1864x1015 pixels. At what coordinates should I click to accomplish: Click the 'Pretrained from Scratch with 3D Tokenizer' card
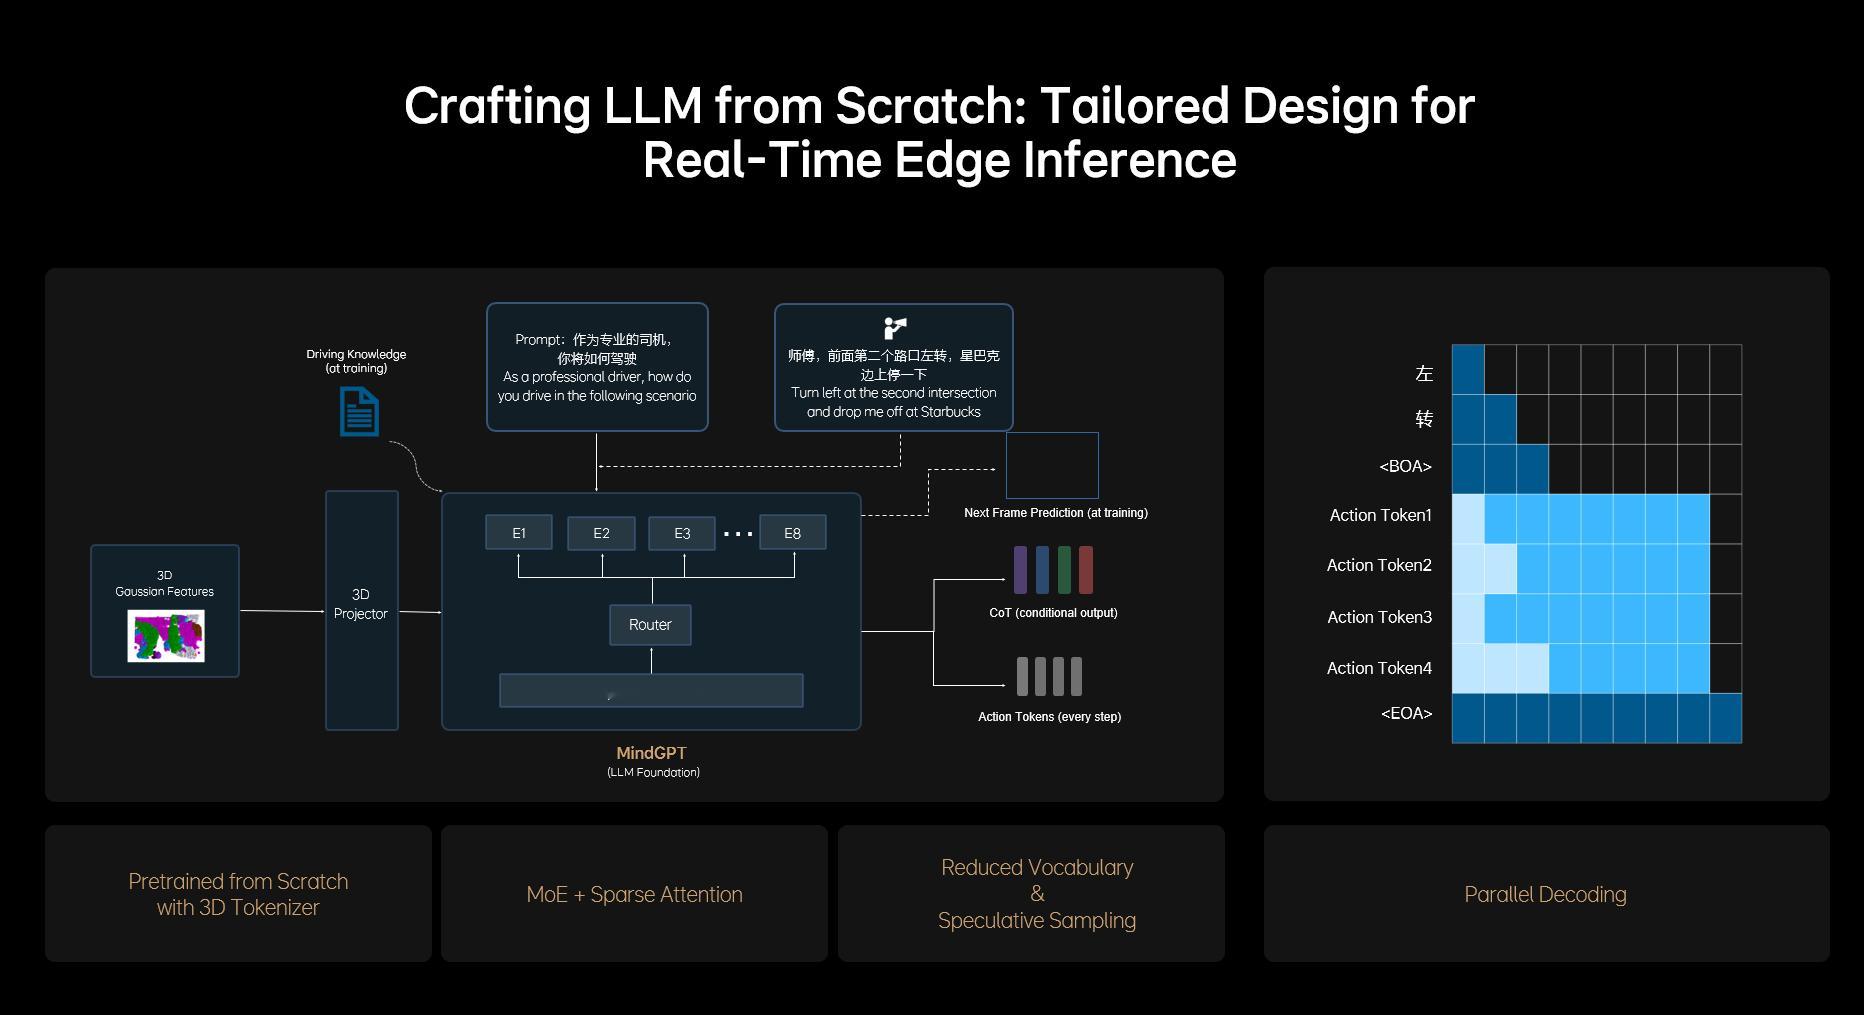(238, 894)
